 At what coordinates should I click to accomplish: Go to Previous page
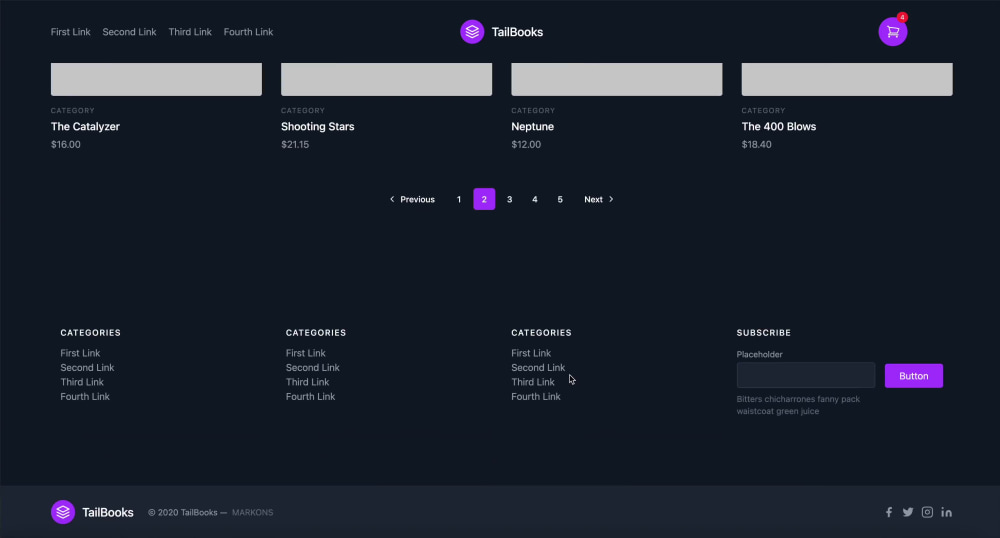tap(412, 200)
